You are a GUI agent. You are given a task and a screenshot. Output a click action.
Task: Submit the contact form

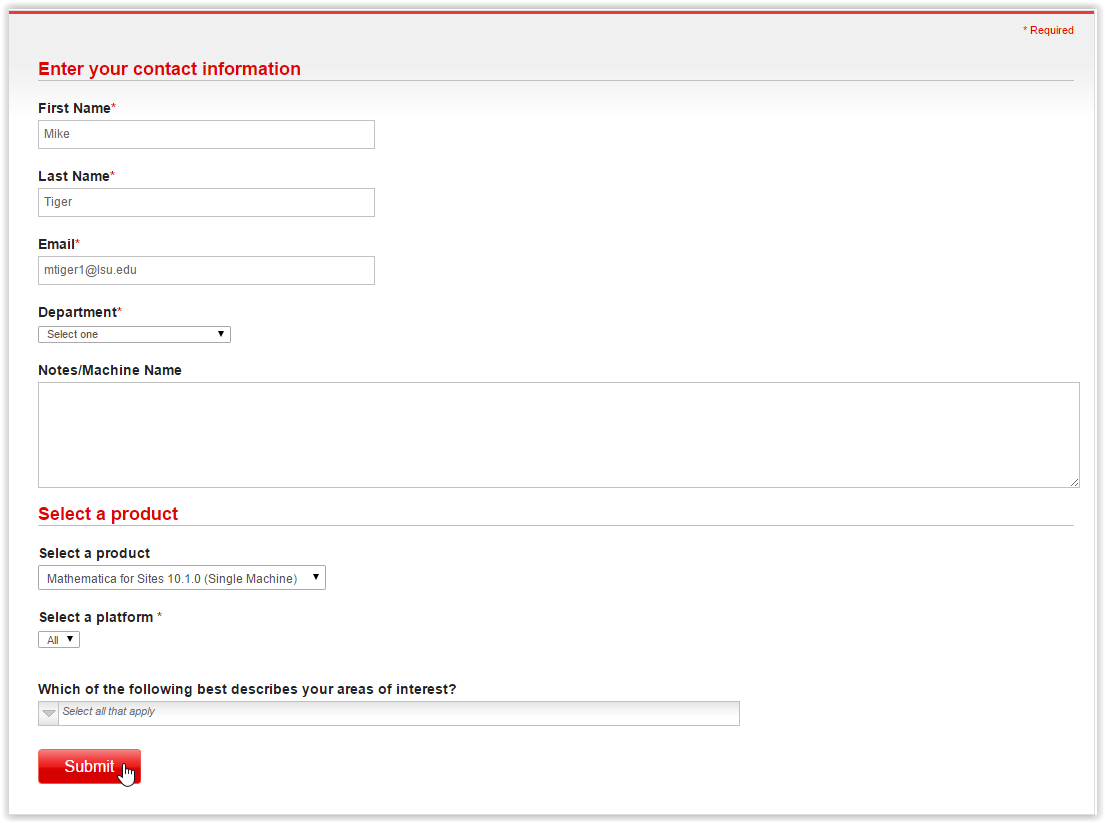(89, 767)
